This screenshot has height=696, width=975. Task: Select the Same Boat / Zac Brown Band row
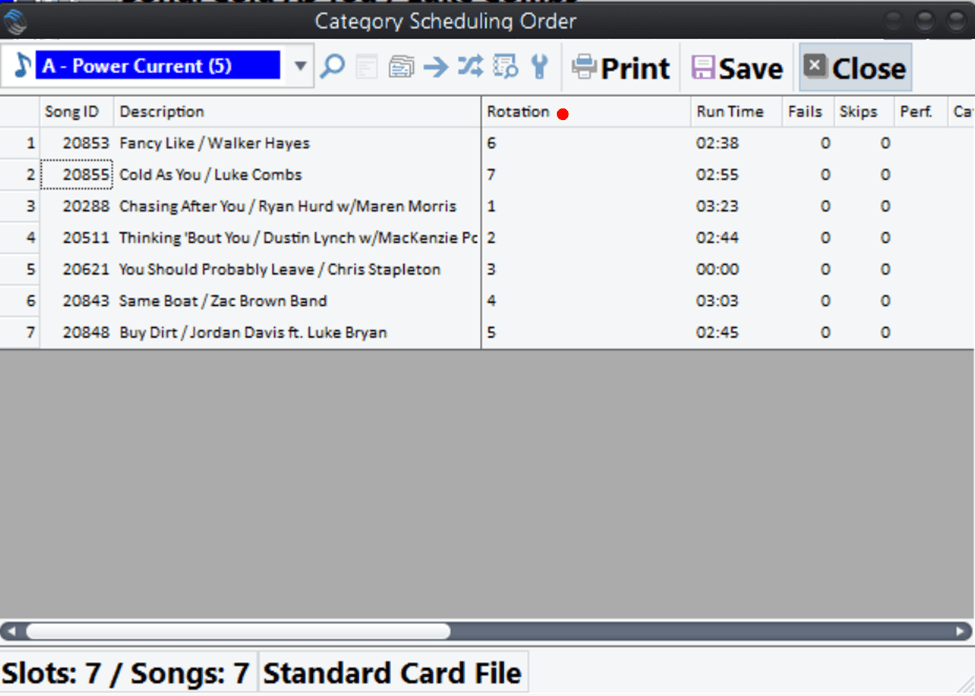[222, 301]
